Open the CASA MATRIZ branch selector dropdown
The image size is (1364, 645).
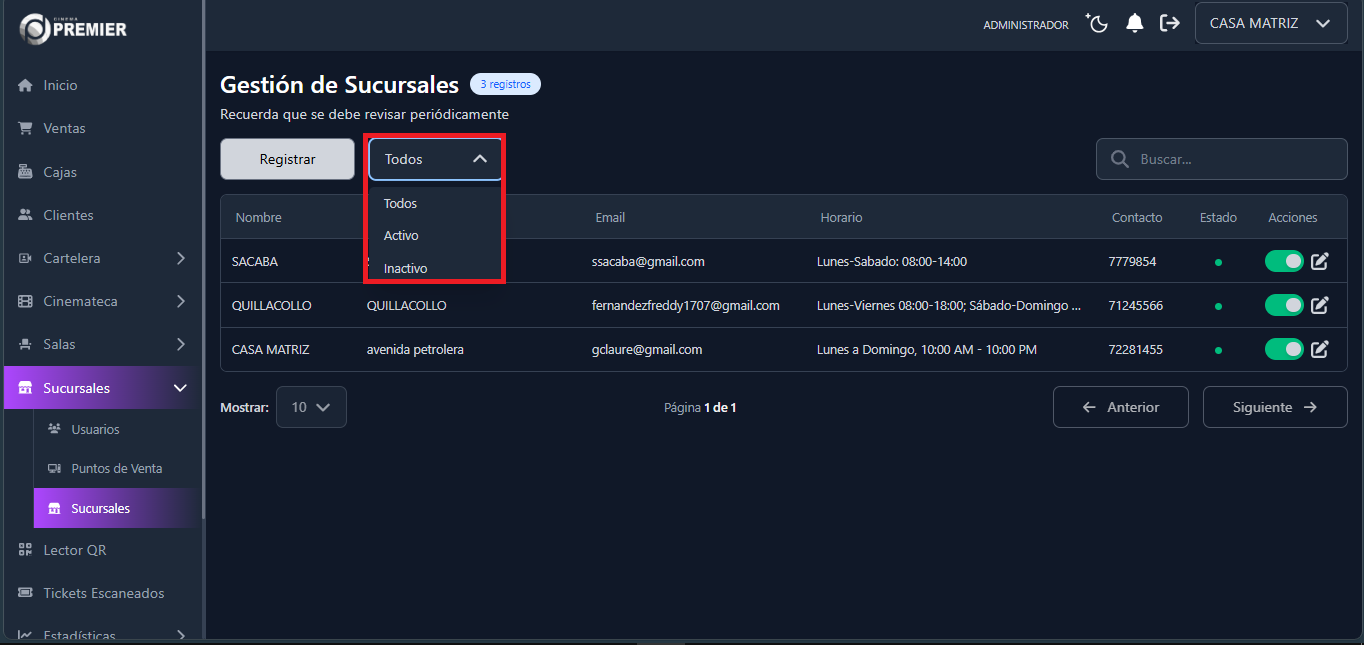pyautogui.click(x=1270, y=23)
